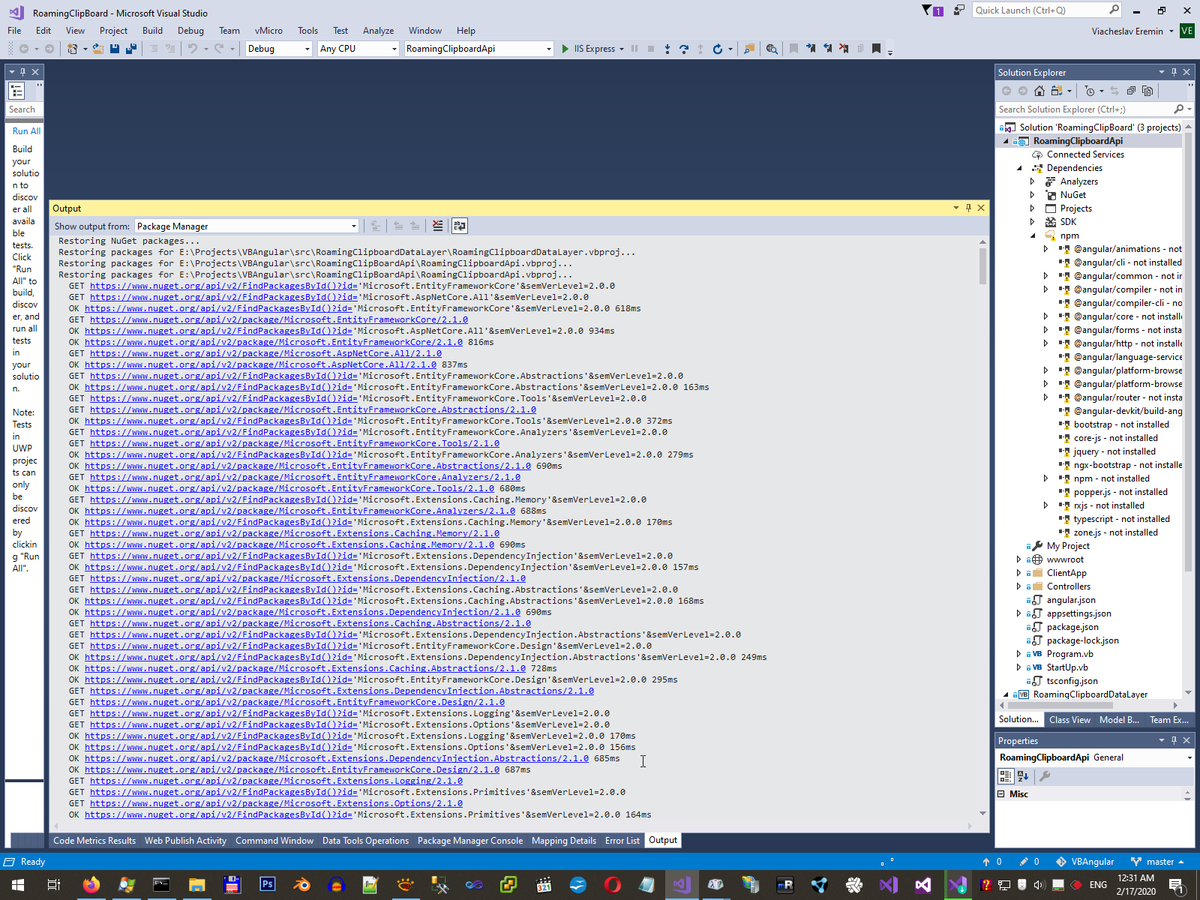The image size is (1200, 900).
Task: Click the Test Explorer Search field
Action: [22, 109]
